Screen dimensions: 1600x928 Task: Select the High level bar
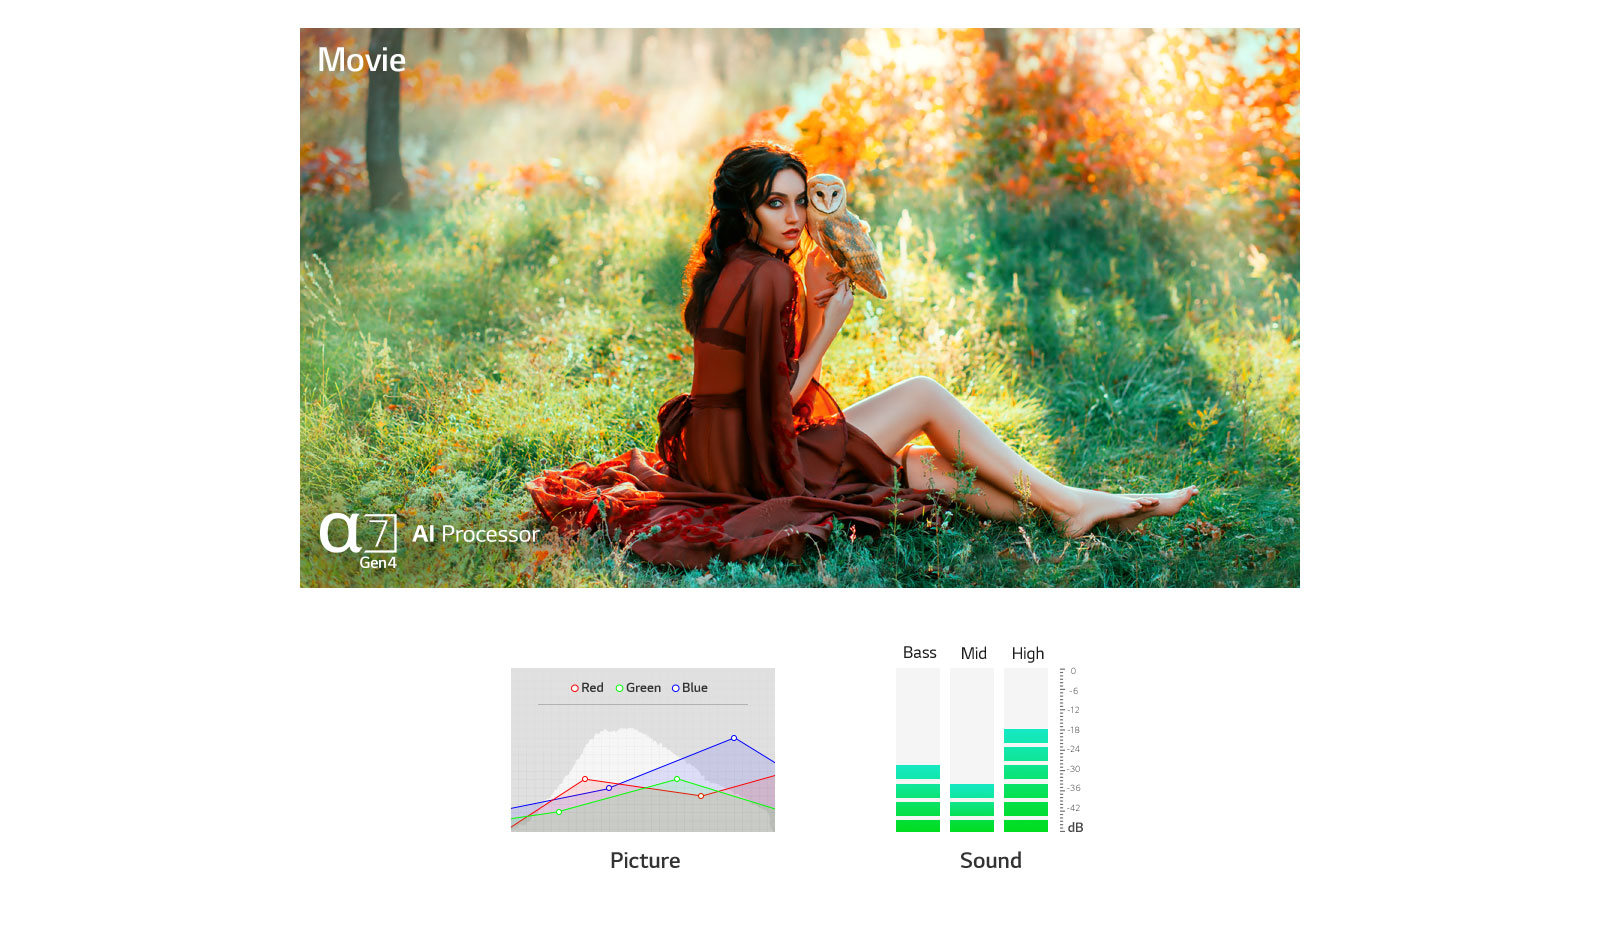pos(1026,750)
